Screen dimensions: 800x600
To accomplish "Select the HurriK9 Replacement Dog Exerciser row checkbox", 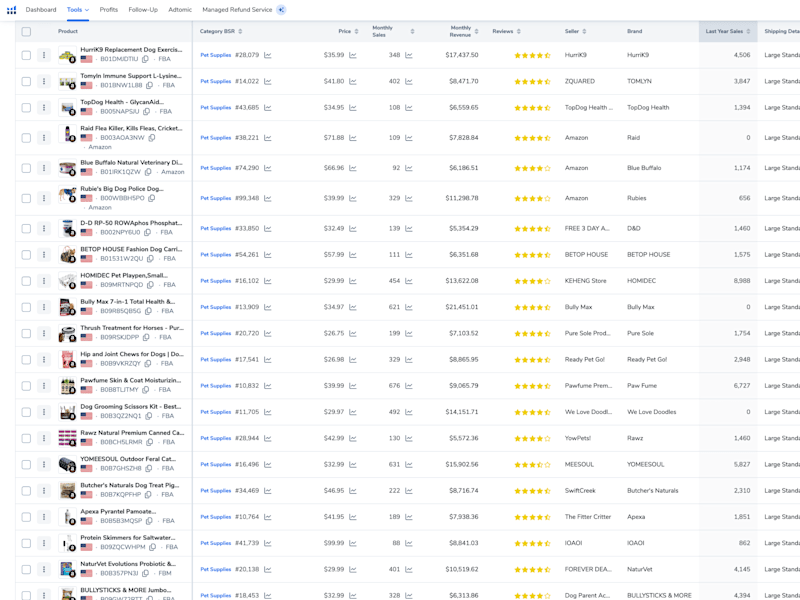I will [x=26, y=55].
